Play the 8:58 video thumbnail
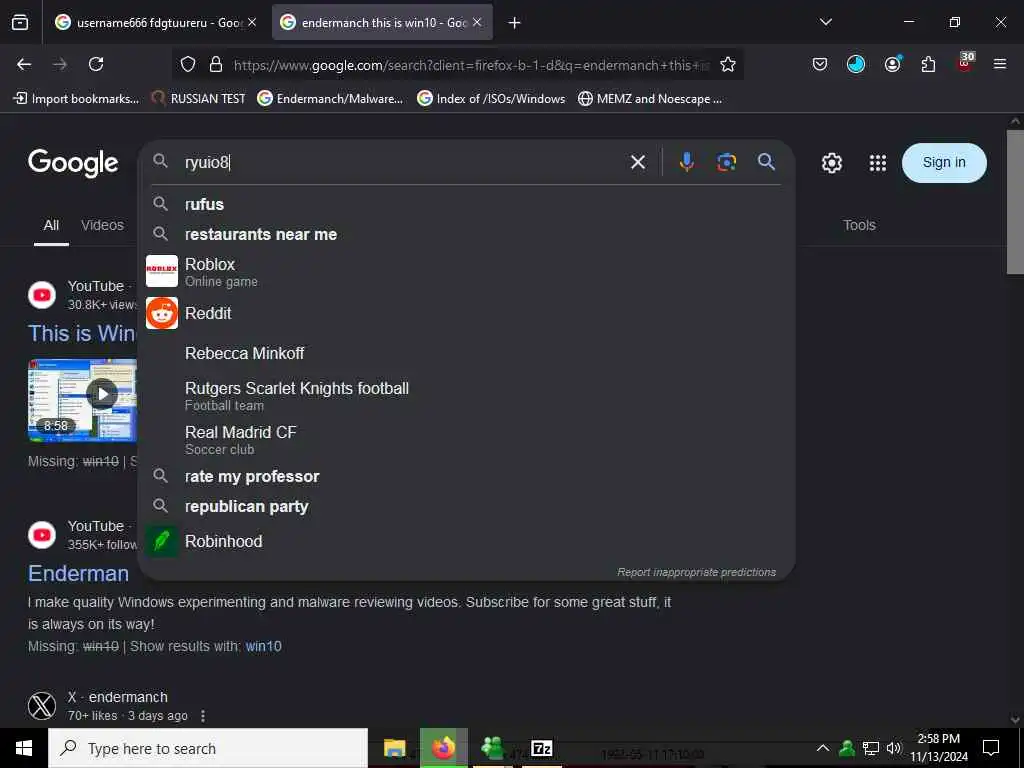This screenshot has height=768, width=1024. 82,400
